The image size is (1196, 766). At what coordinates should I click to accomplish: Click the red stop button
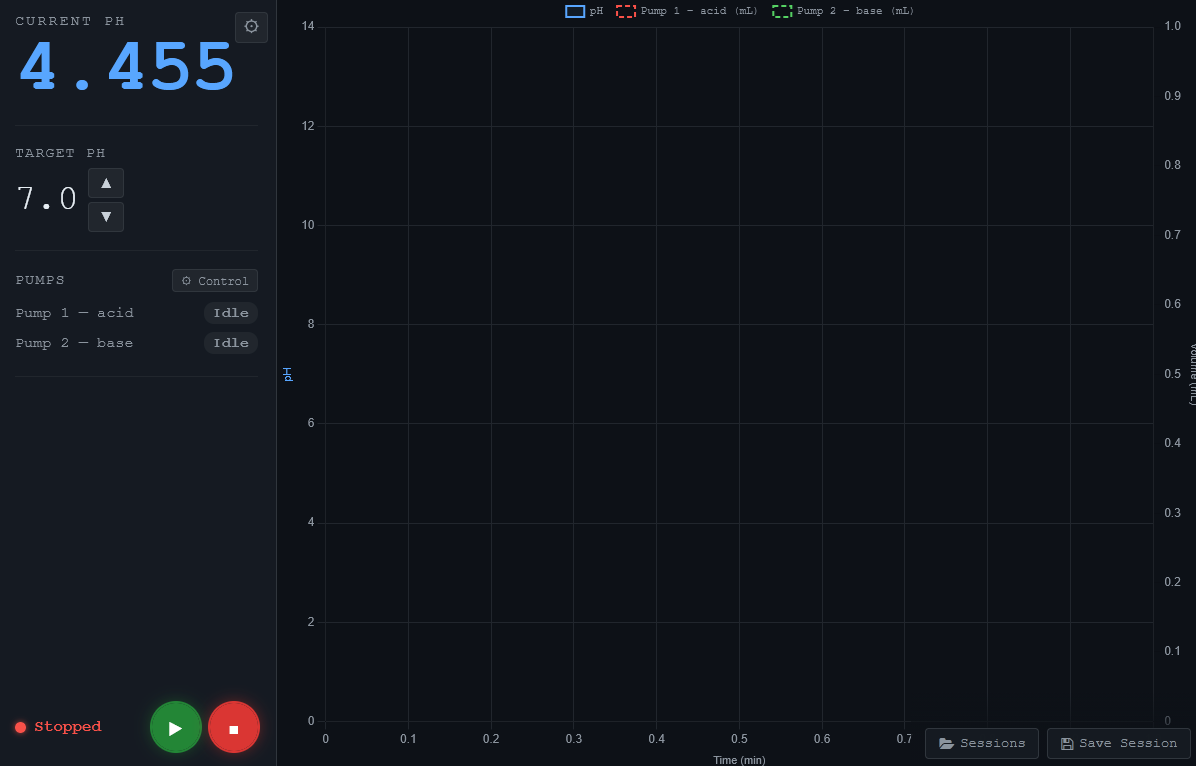click(234, 727)
